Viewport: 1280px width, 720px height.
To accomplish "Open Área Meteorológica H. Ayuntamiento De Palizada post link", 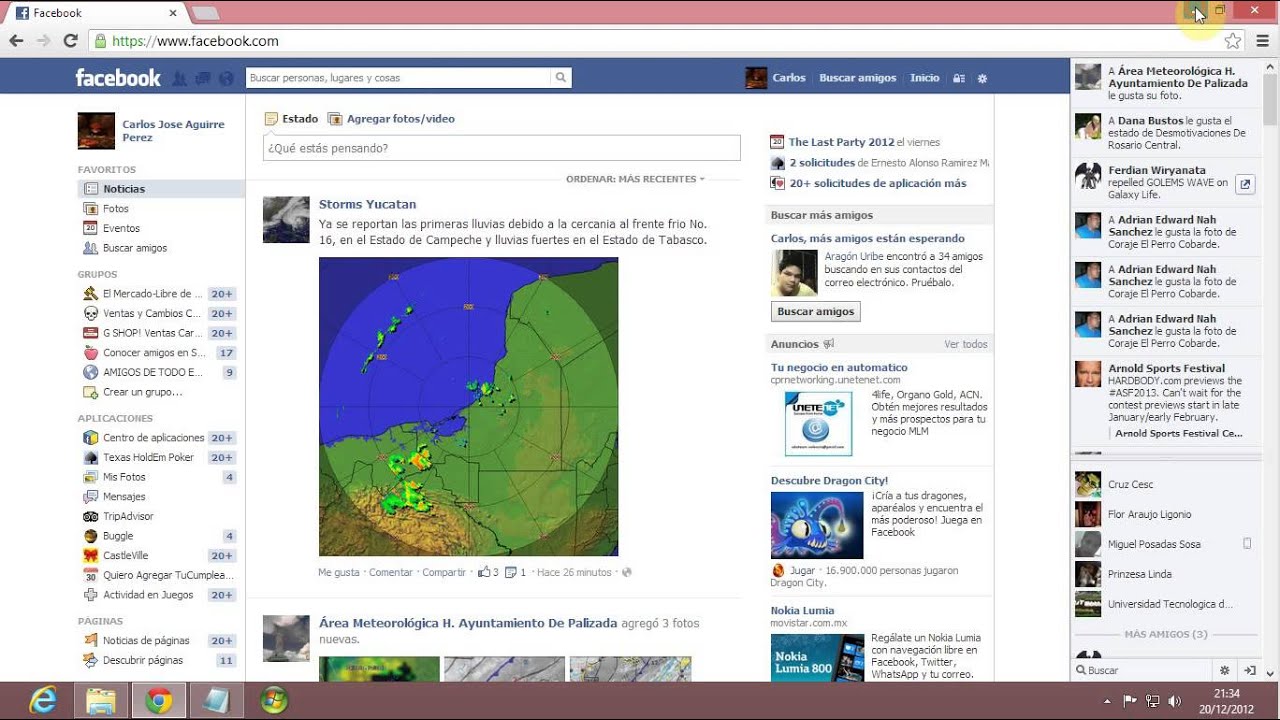I will 468,623.
